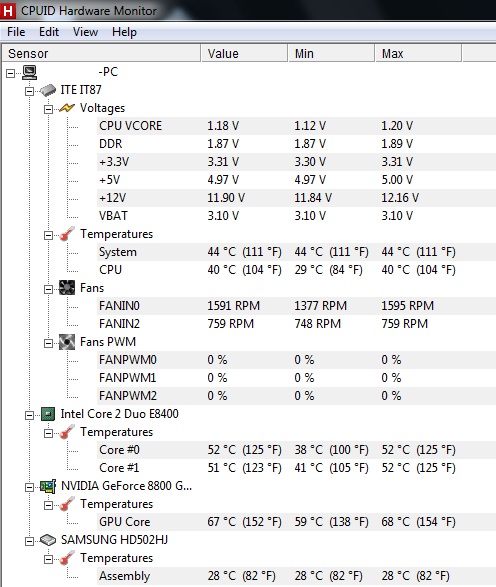This screenshot has width=496, height=587.
Task: Click the Max column header
Action: 419,53
